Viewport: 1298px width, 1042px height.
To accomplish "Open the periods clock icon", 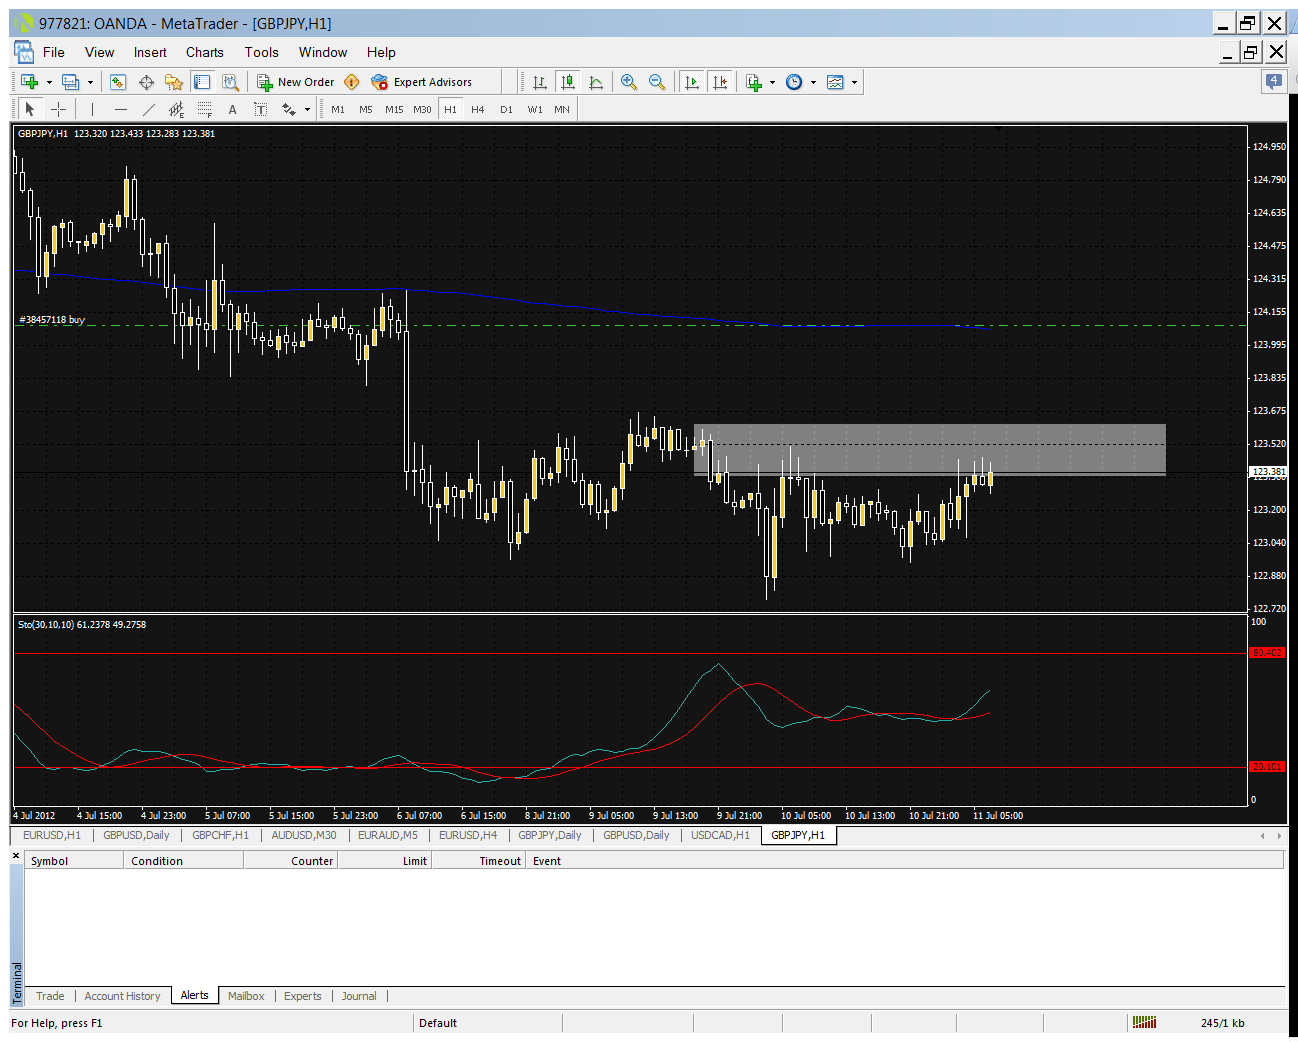I will click(794, 82).
